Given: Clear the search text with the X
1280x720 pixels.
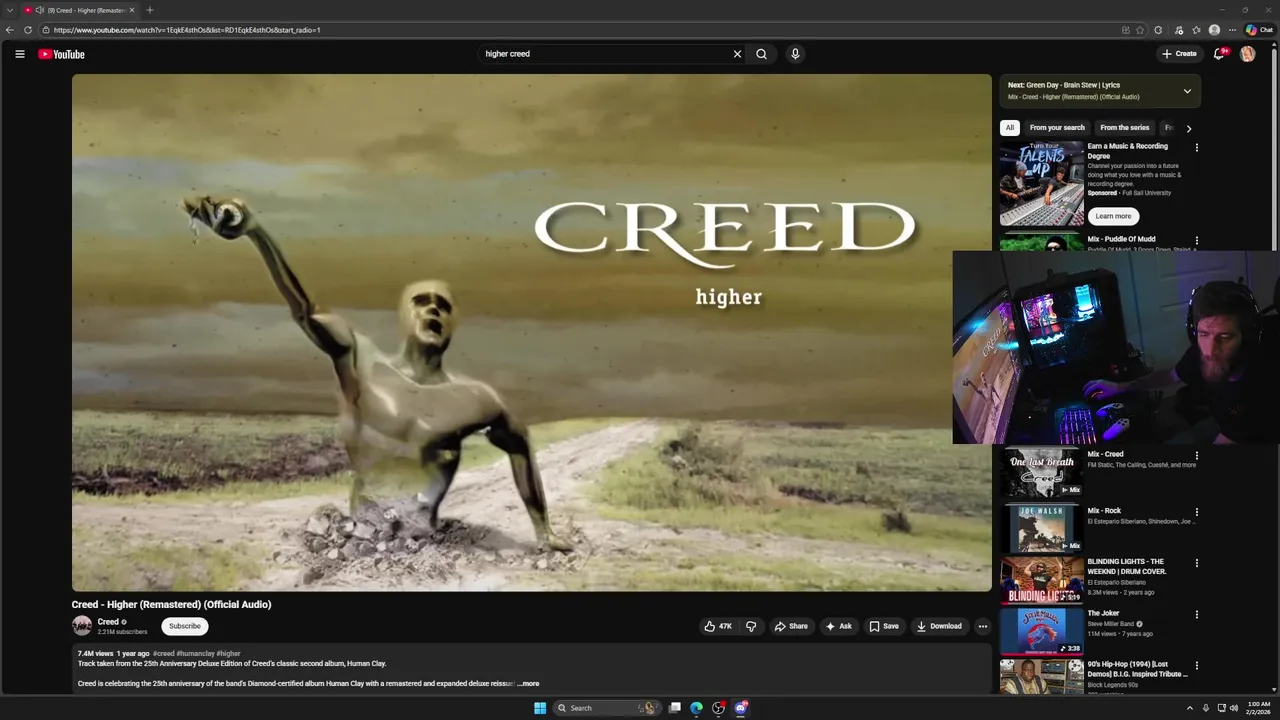Looking at the screenshot, I should point(737,54).
